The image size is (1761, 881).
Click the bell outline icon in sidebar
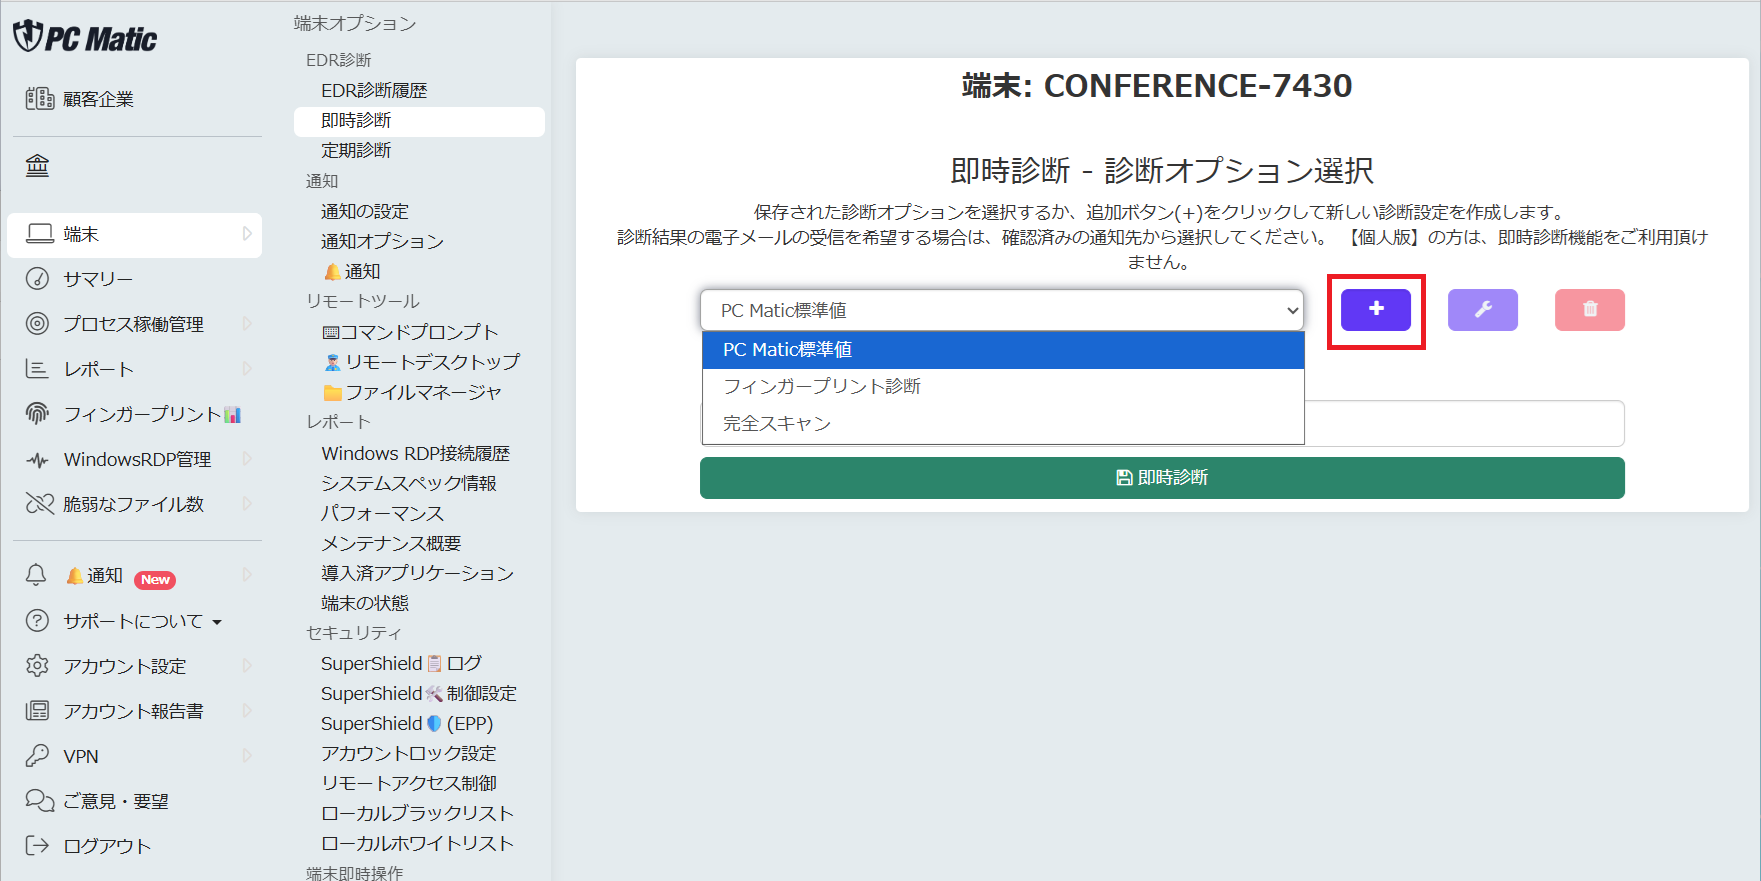[36, 575]
